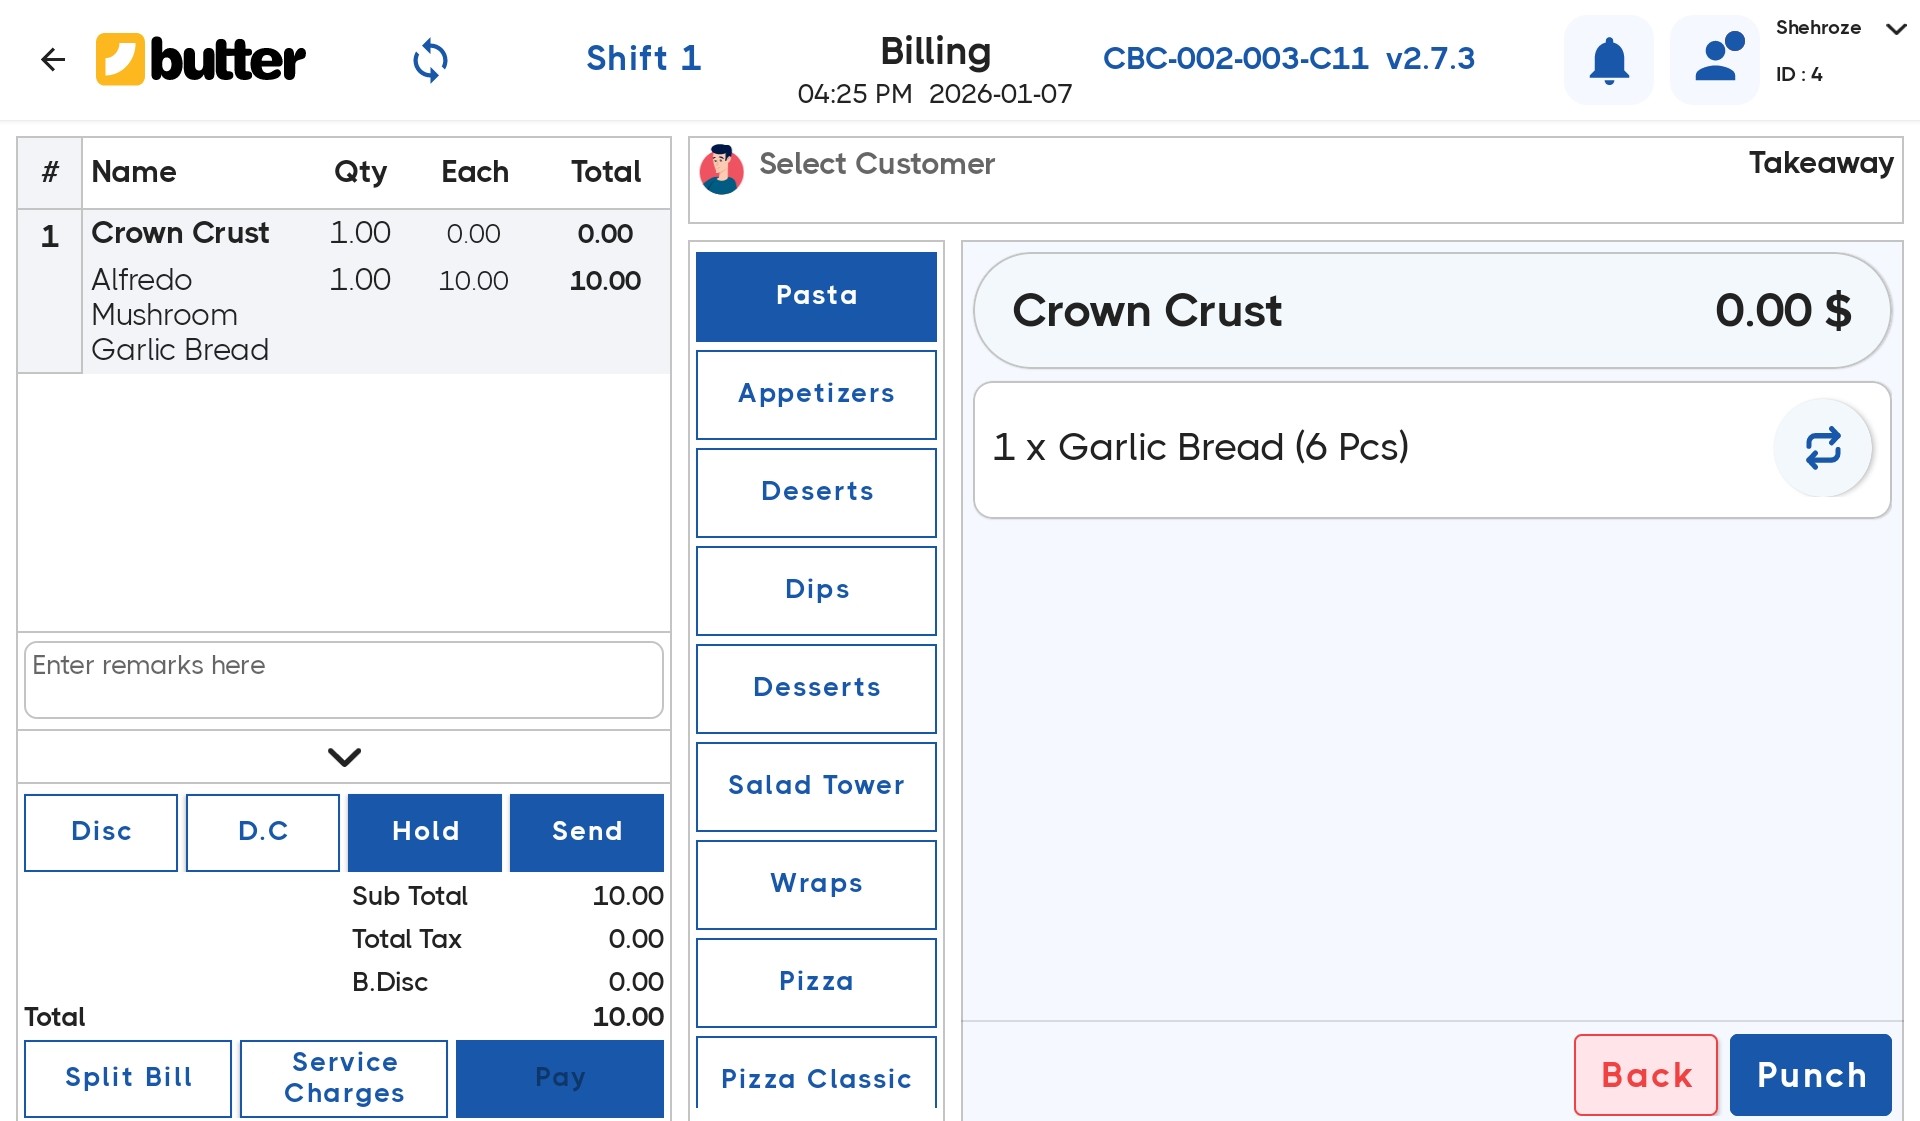Toggle the Takeaway order type
The height and width of the screenshot is (1121, 1920).
[x=1820, y=163]
